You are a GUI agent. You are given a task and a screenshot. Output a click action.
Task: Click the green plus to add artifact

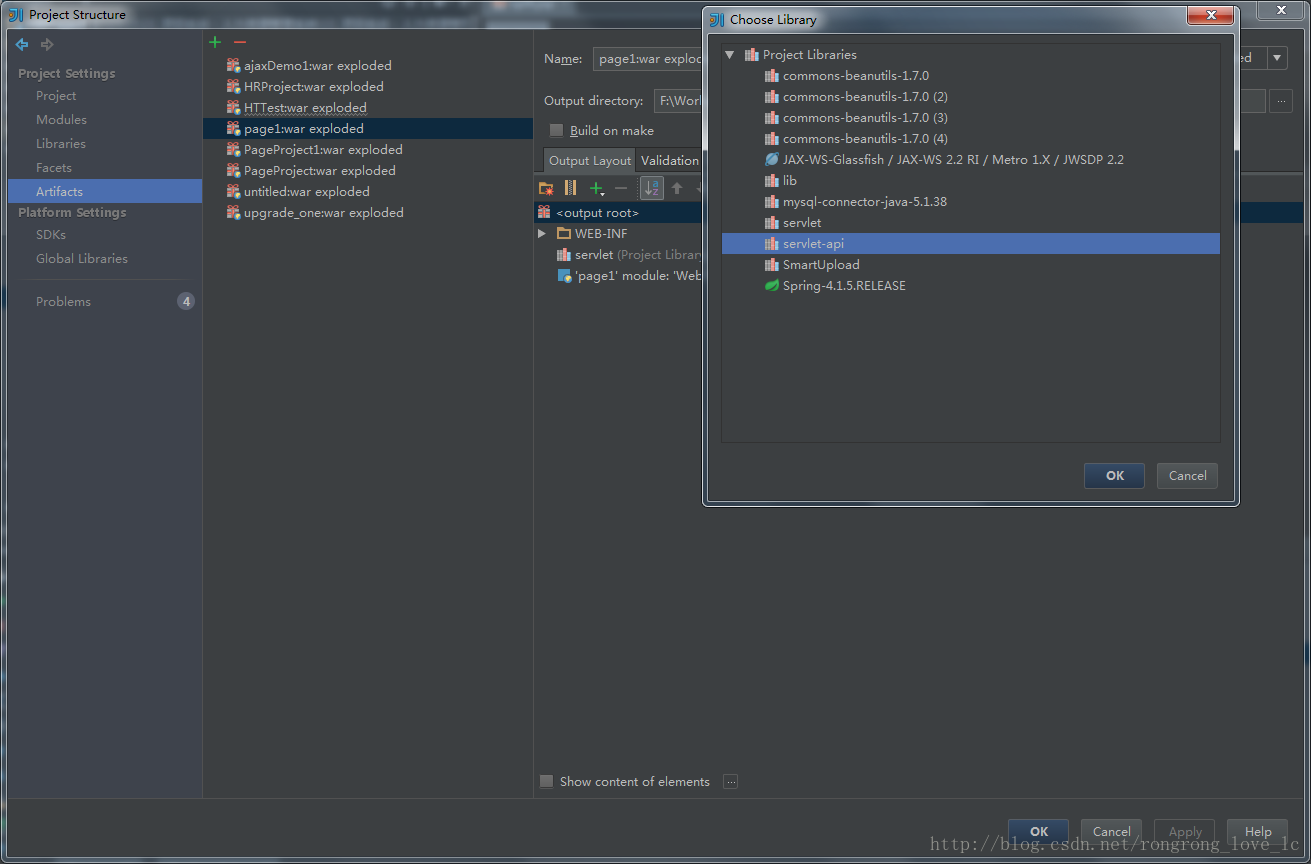[214, 42]
